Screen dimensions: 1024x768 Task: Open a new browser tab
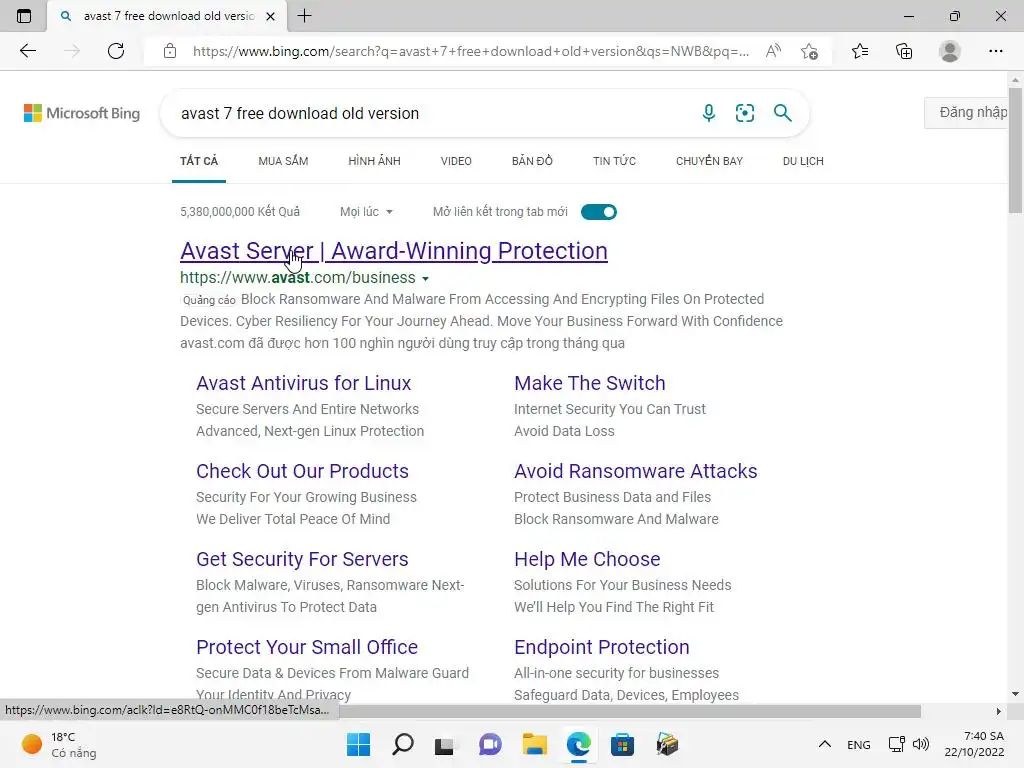click(304, 16)
